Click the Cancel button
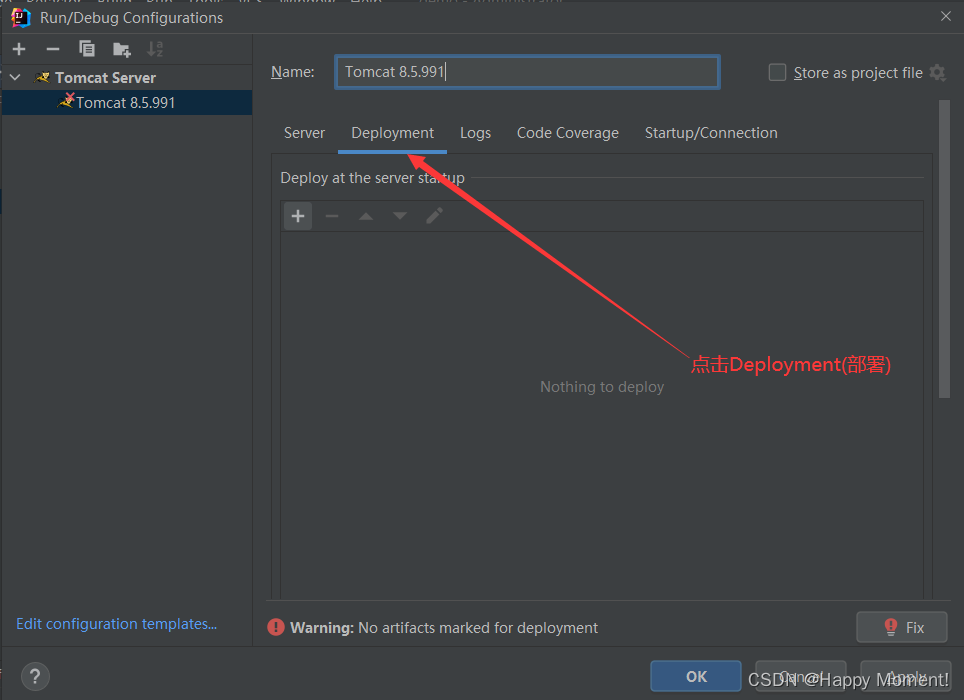Screen dimensions: 964x700 point(800,676)
